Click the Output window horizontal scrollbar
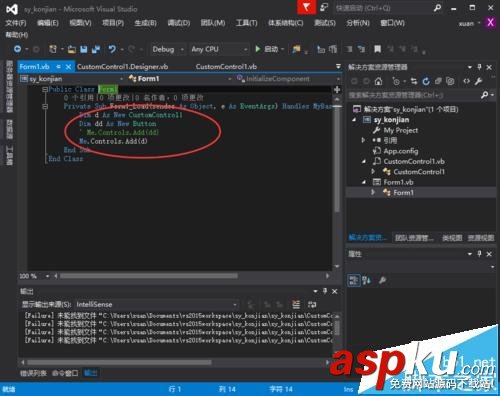The width and height of the screenshot is (500, 396). (x=119, y=362)
